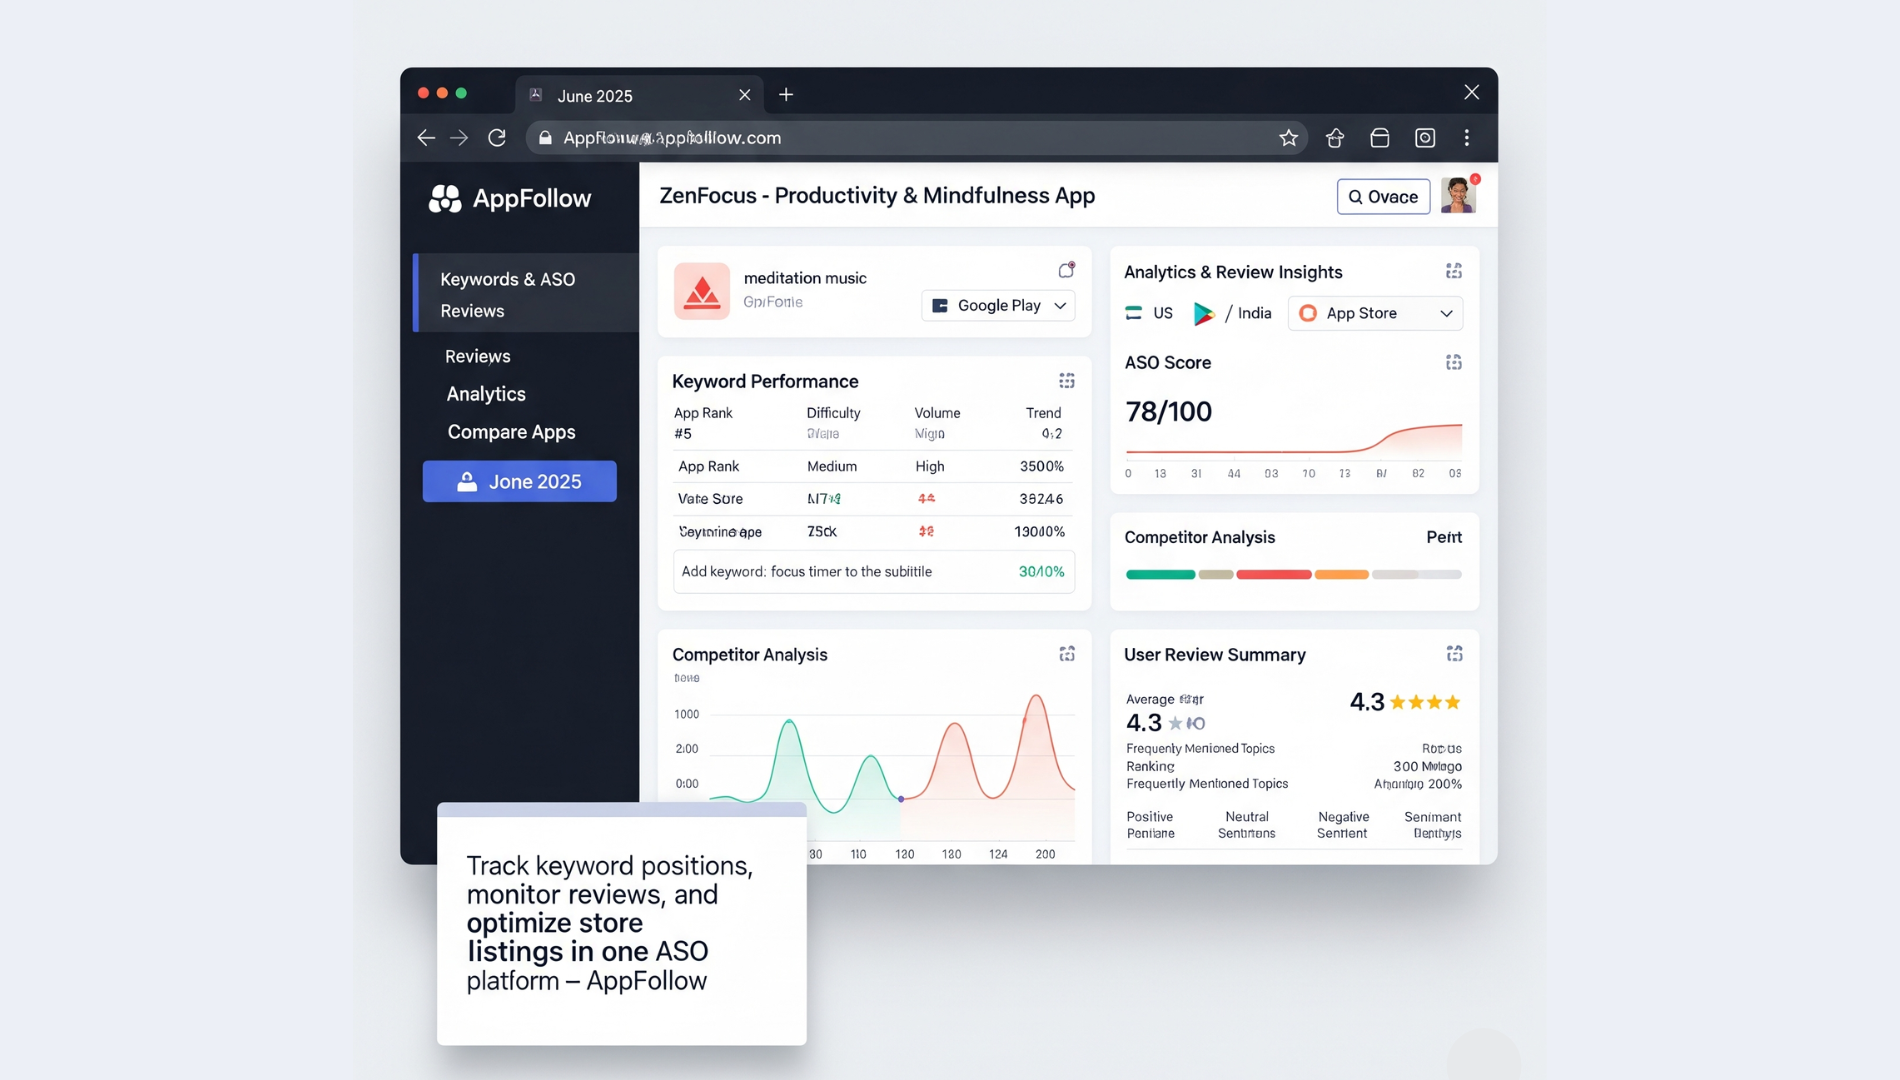Select Keywords & ASO Reviews in sidebar
The height and width of the screenshot is (1080, 1900).
click(526, 294)
